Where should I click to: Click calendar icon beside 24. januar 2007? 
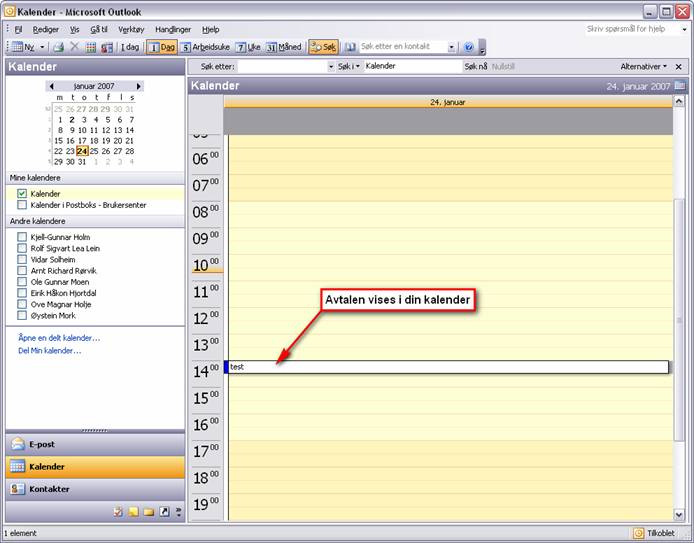[680, 85]
